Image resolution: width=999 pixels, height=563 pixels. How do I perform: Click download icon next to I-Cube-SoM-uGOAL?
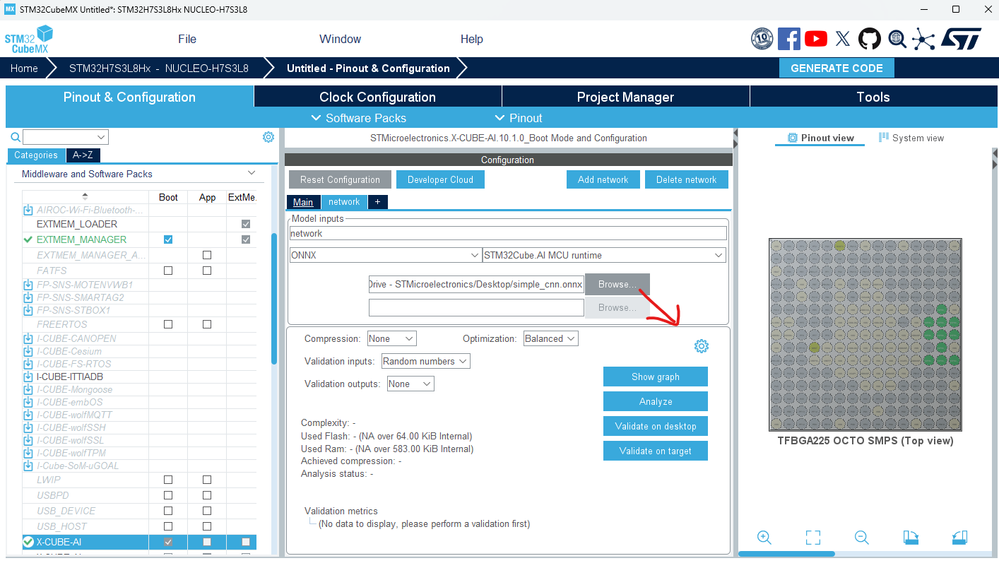pyautogui.click(x=28, y=466)
